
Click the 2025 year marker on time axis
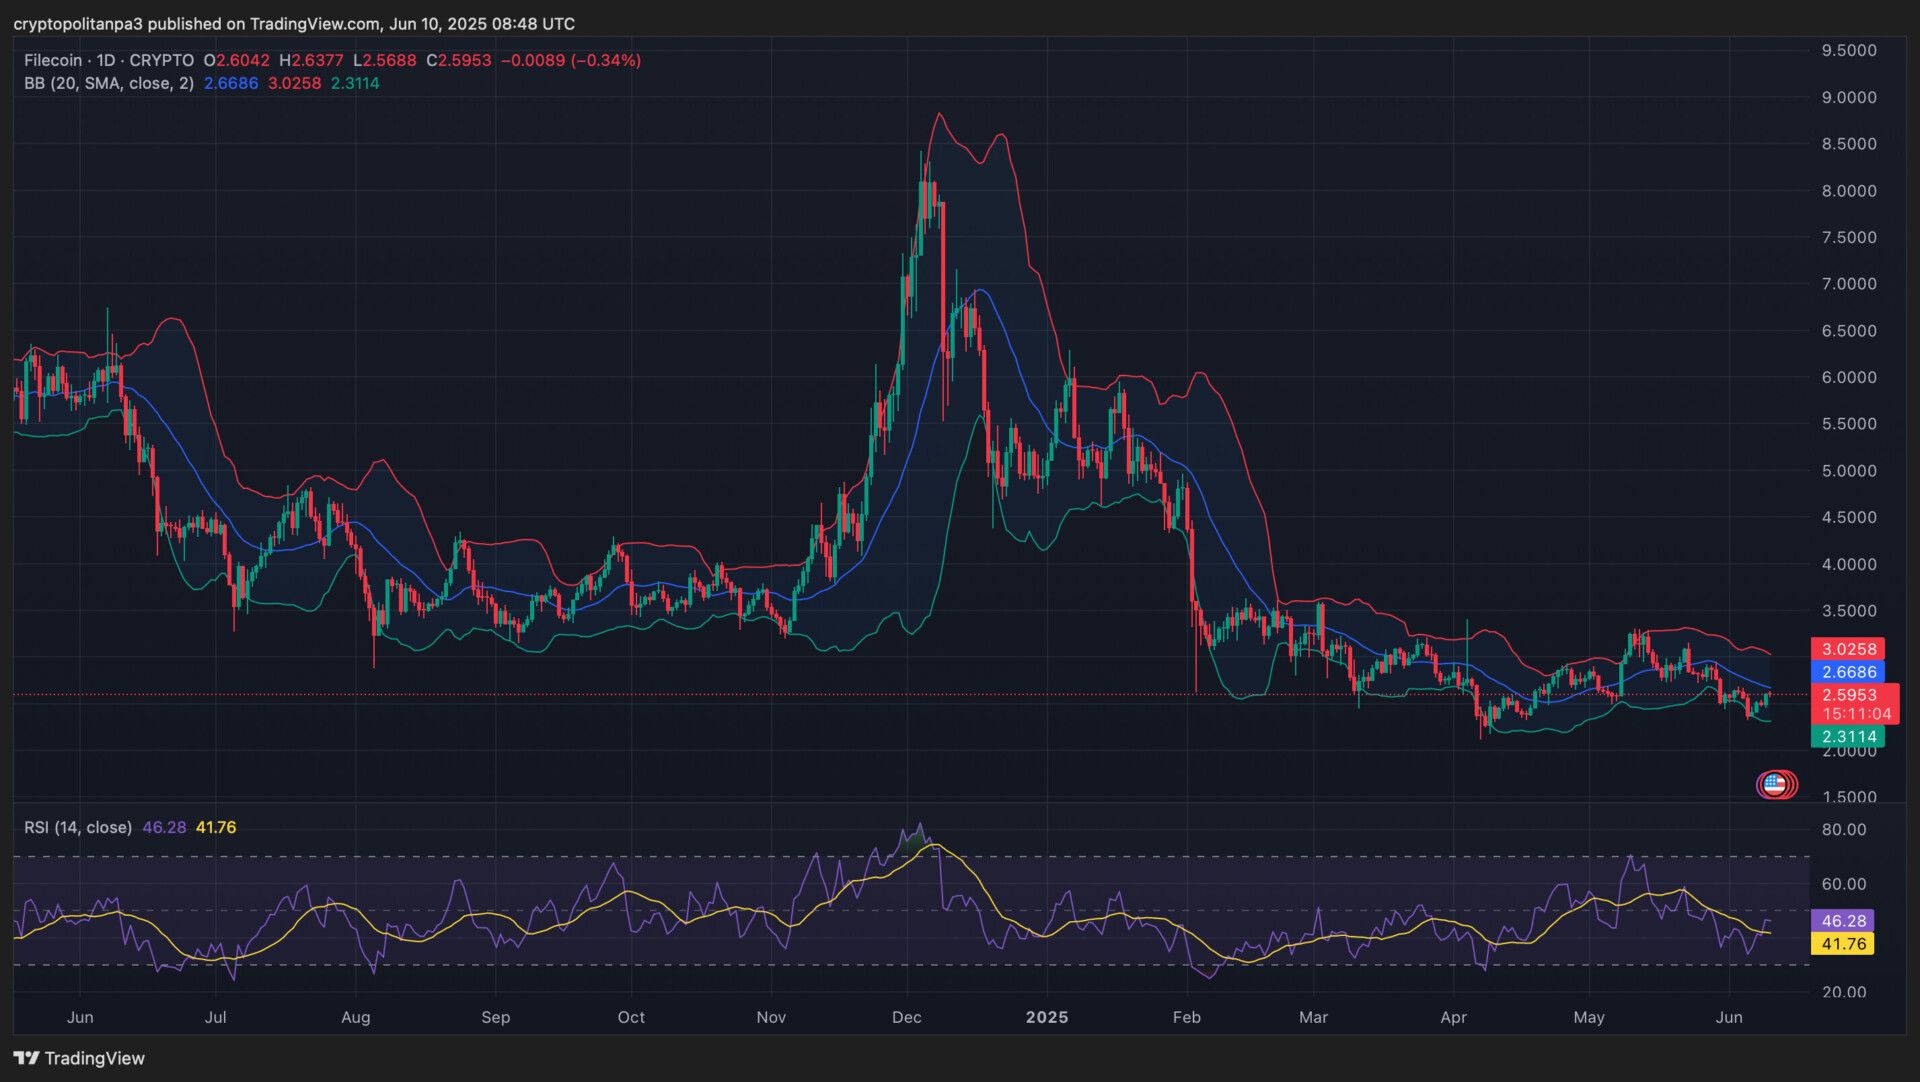[x=1047, y=1017]
